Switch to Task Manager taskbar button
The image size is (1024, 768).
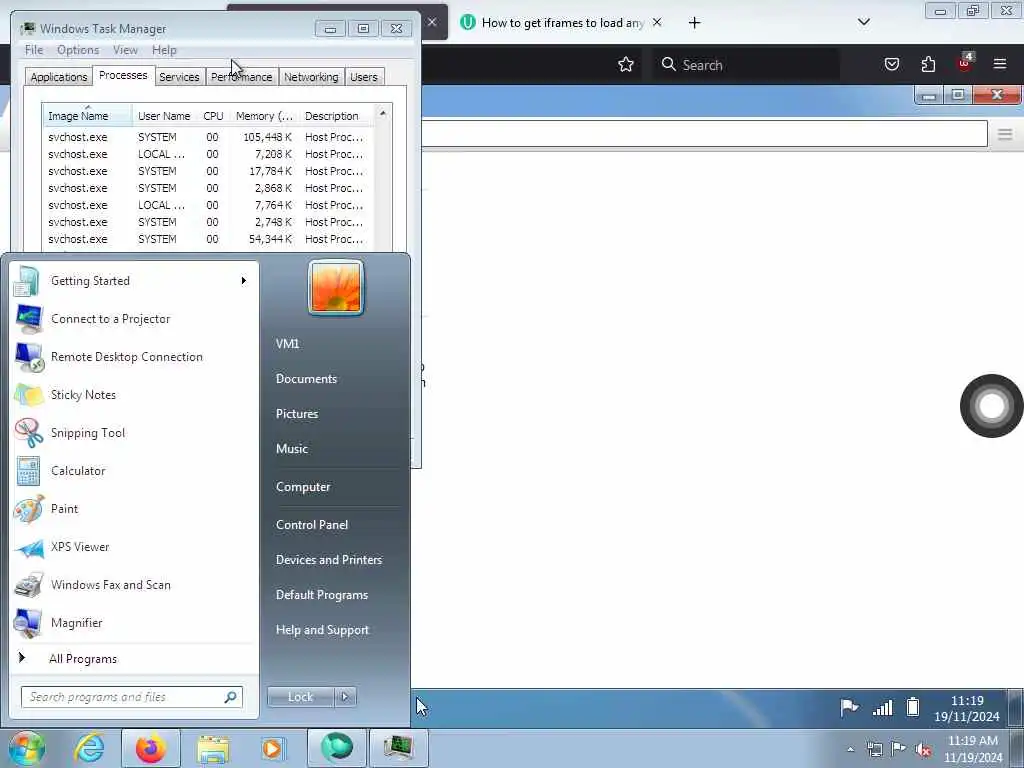tap(398, 748)
